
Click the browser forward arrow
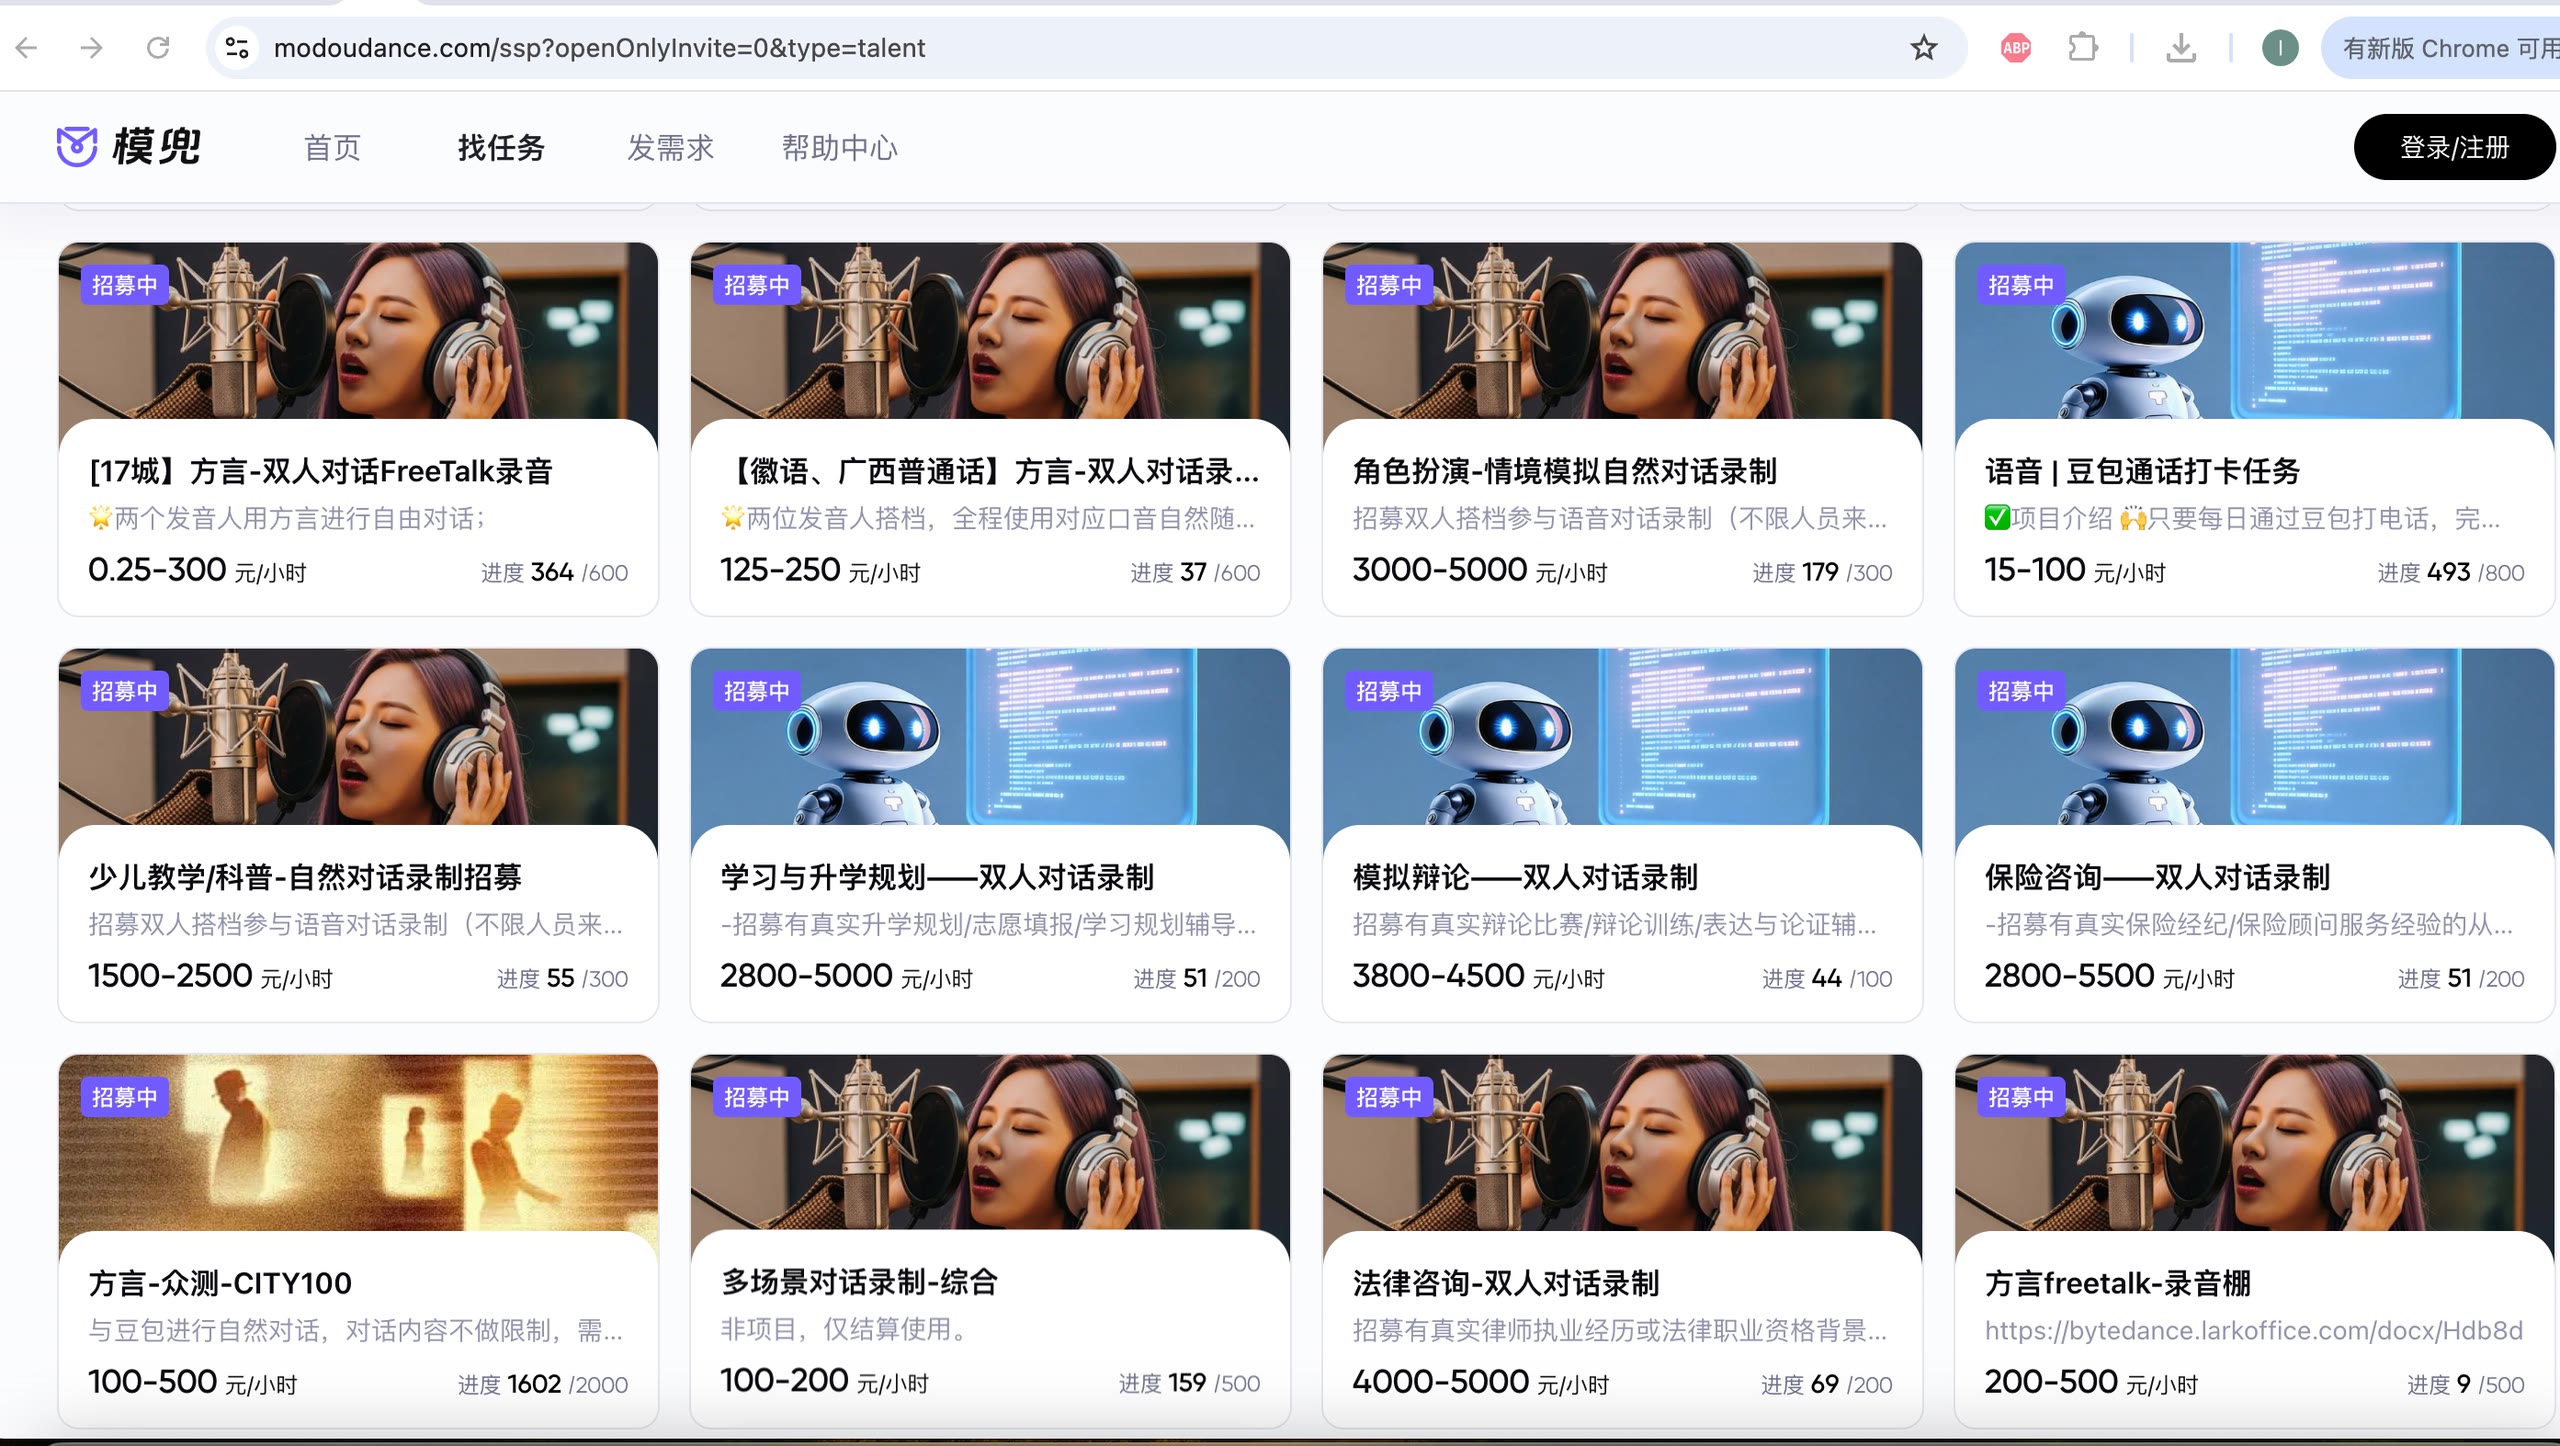[x=92, y=47]
